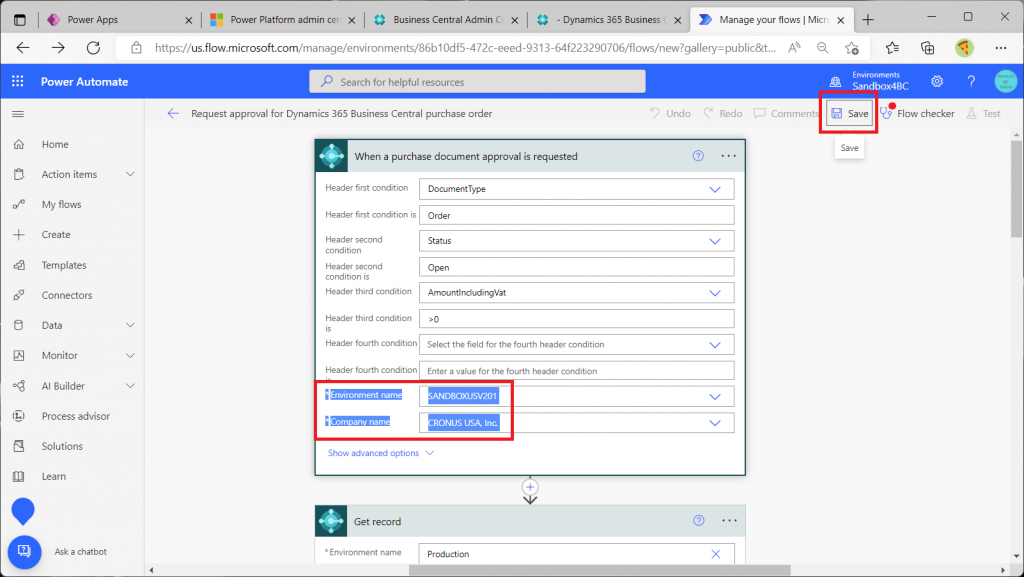The height and width of the screenshot is (577, 1024).
Task: Click the Header second condition is Open field
Action: coord(577,268)
